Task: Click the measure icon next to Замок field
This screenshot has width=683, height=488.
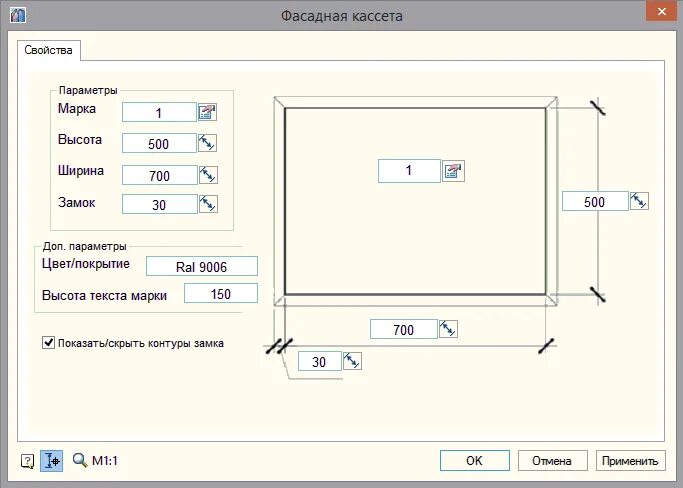Action: 208,203
